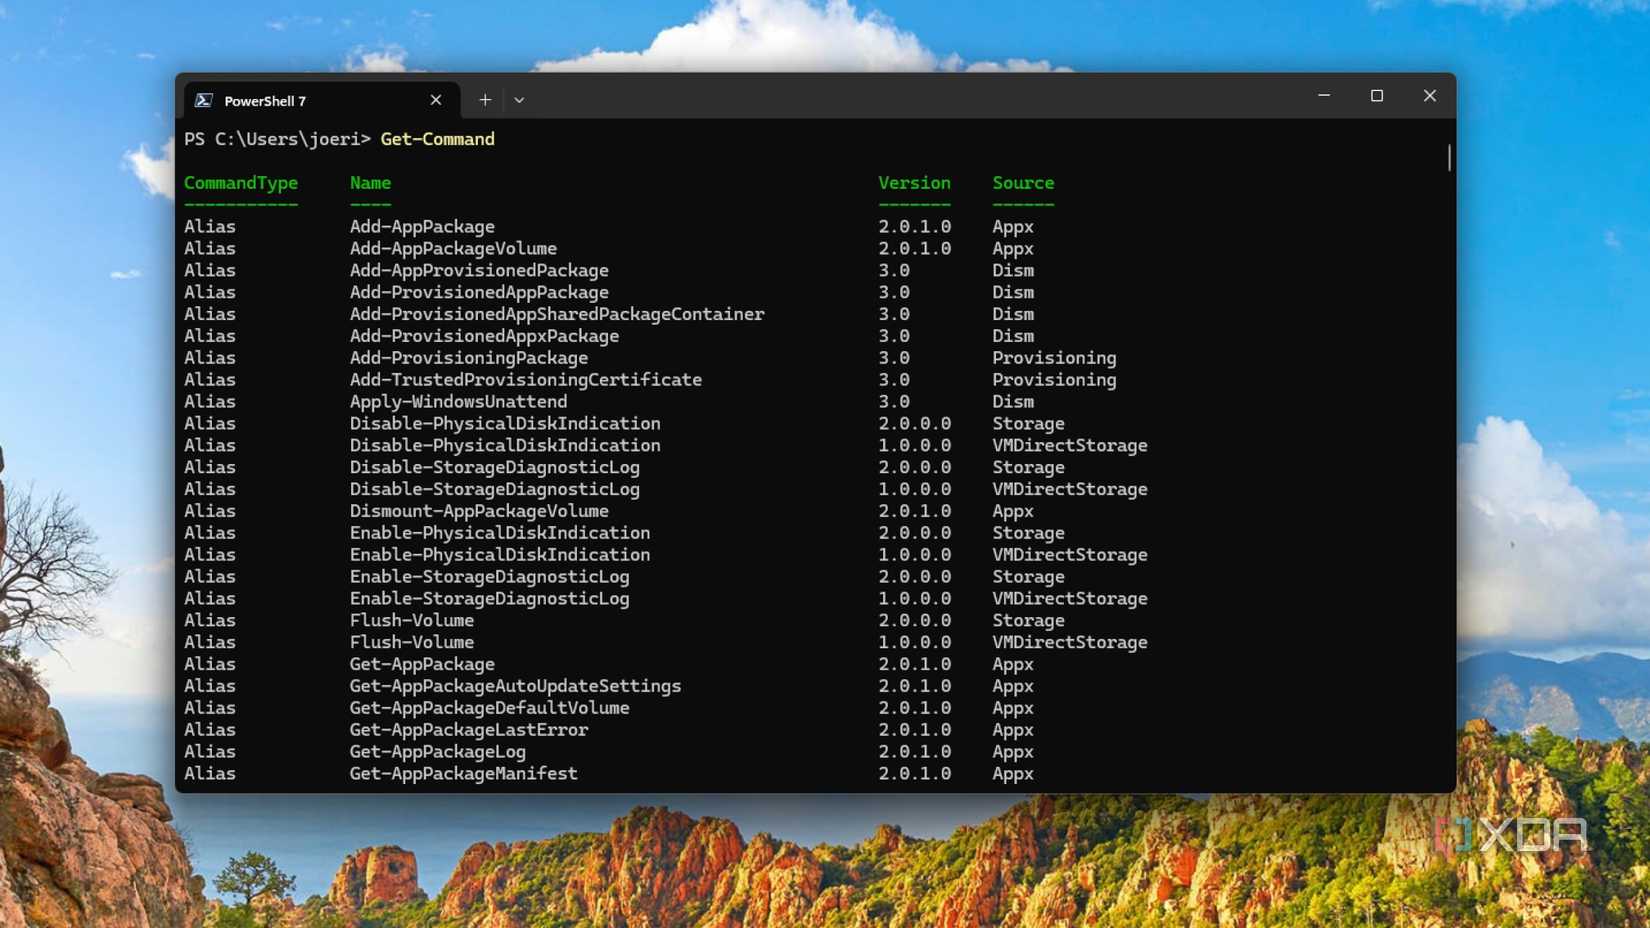
Task: Click the Version column header
Action: tap(914, 183)
